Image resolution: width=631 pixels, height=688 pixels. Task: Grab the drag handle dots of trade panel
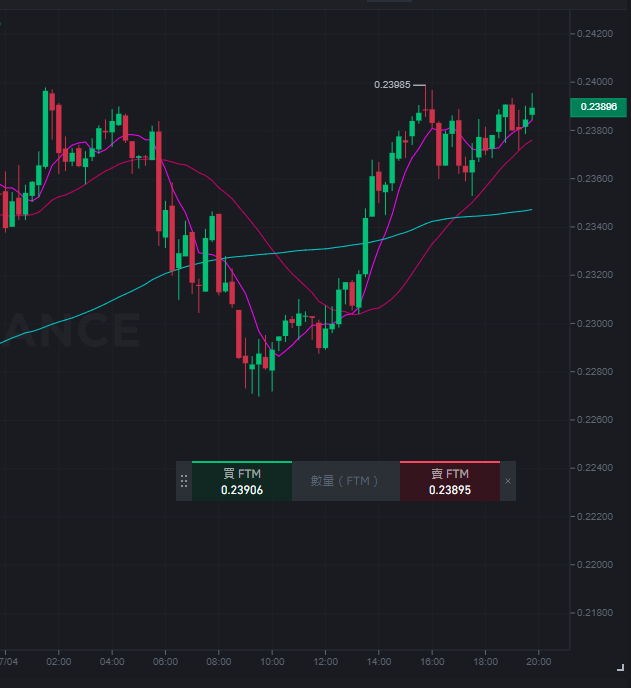pos(184,481)
